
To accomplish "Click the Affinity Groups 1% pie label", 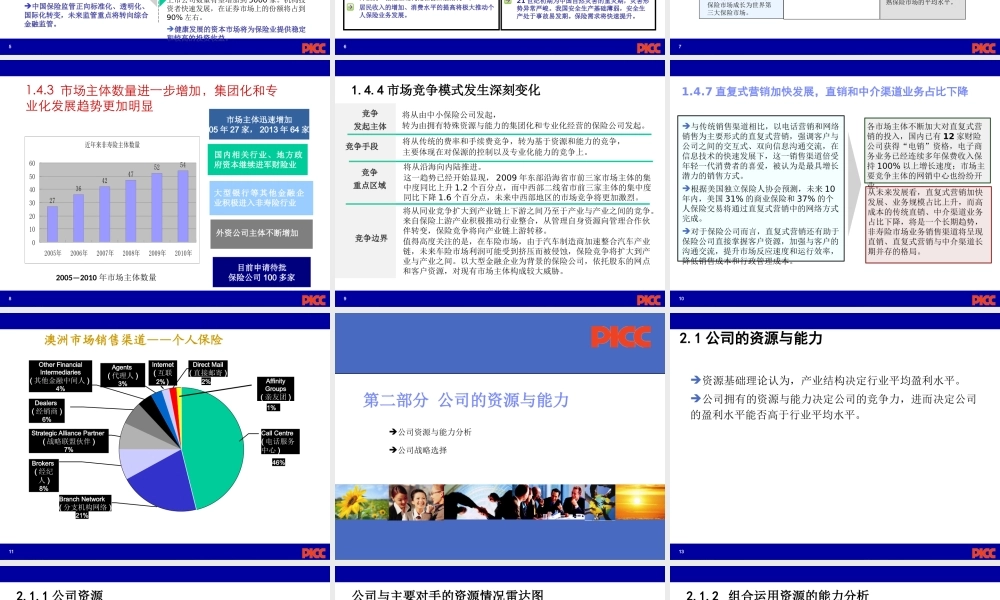I will [x=276, y=393].
